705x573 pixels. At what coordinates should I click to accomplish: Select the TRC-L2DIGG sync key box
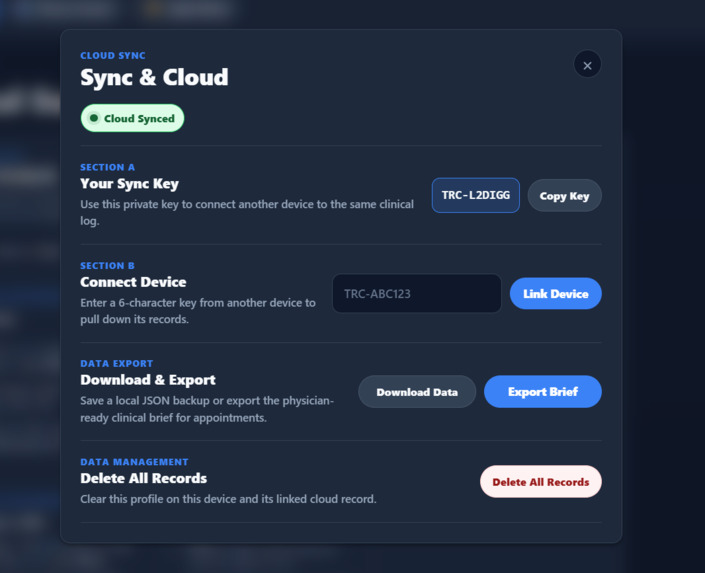click(x=476, y=195)
